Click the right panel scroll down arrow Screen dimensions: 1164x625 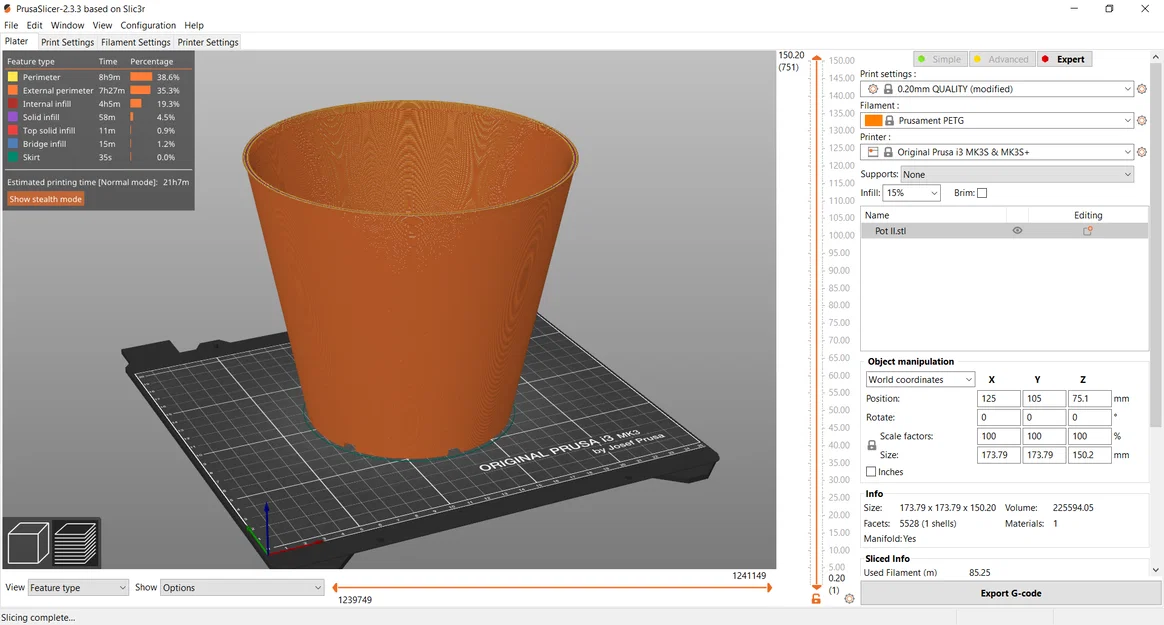tap(1156, 570)
